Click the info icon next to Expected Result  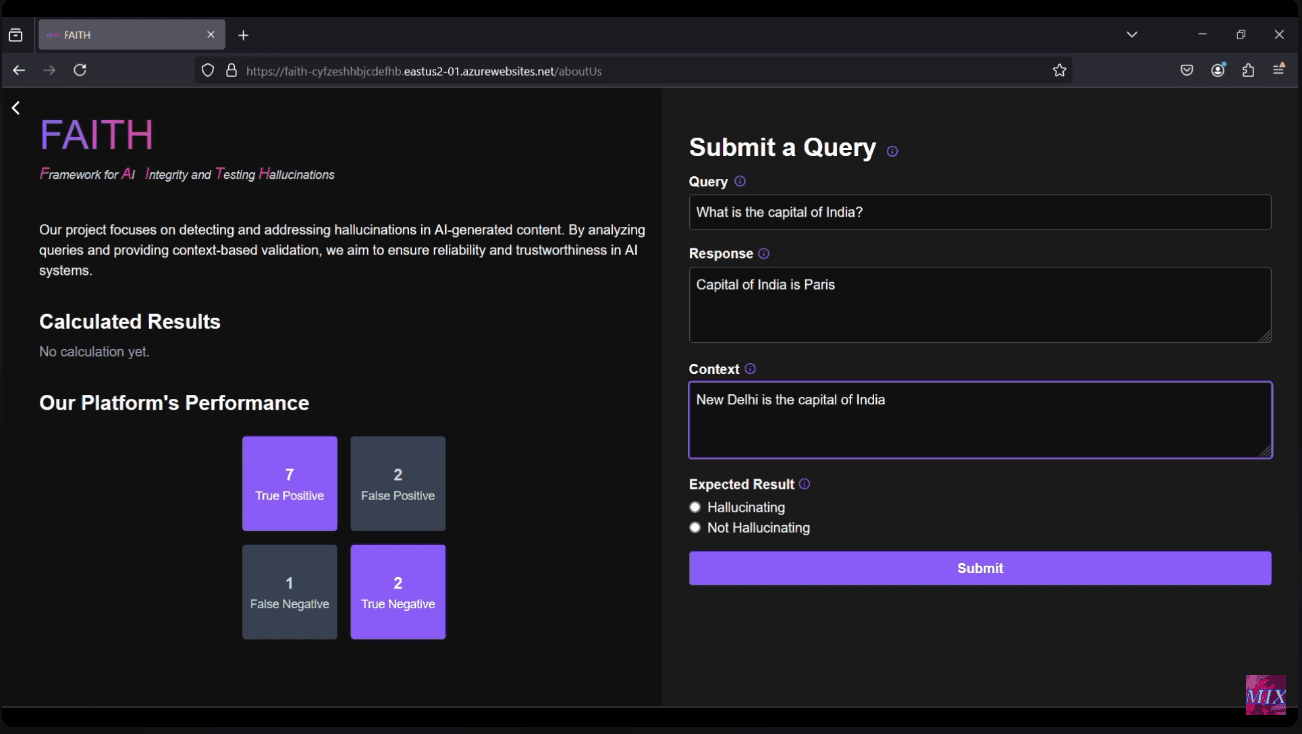(804, 484)
